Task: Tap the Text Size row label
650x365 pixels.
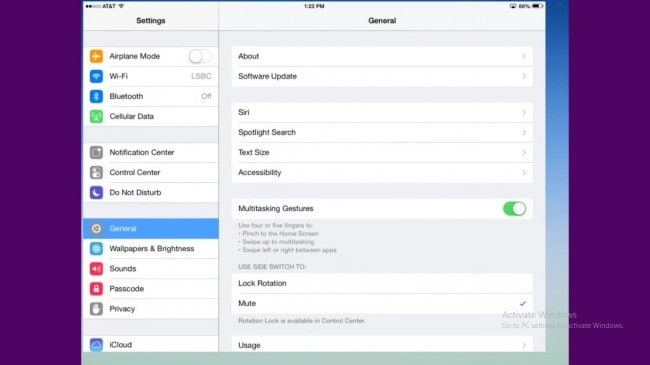Action: click(x=254, y=152)
